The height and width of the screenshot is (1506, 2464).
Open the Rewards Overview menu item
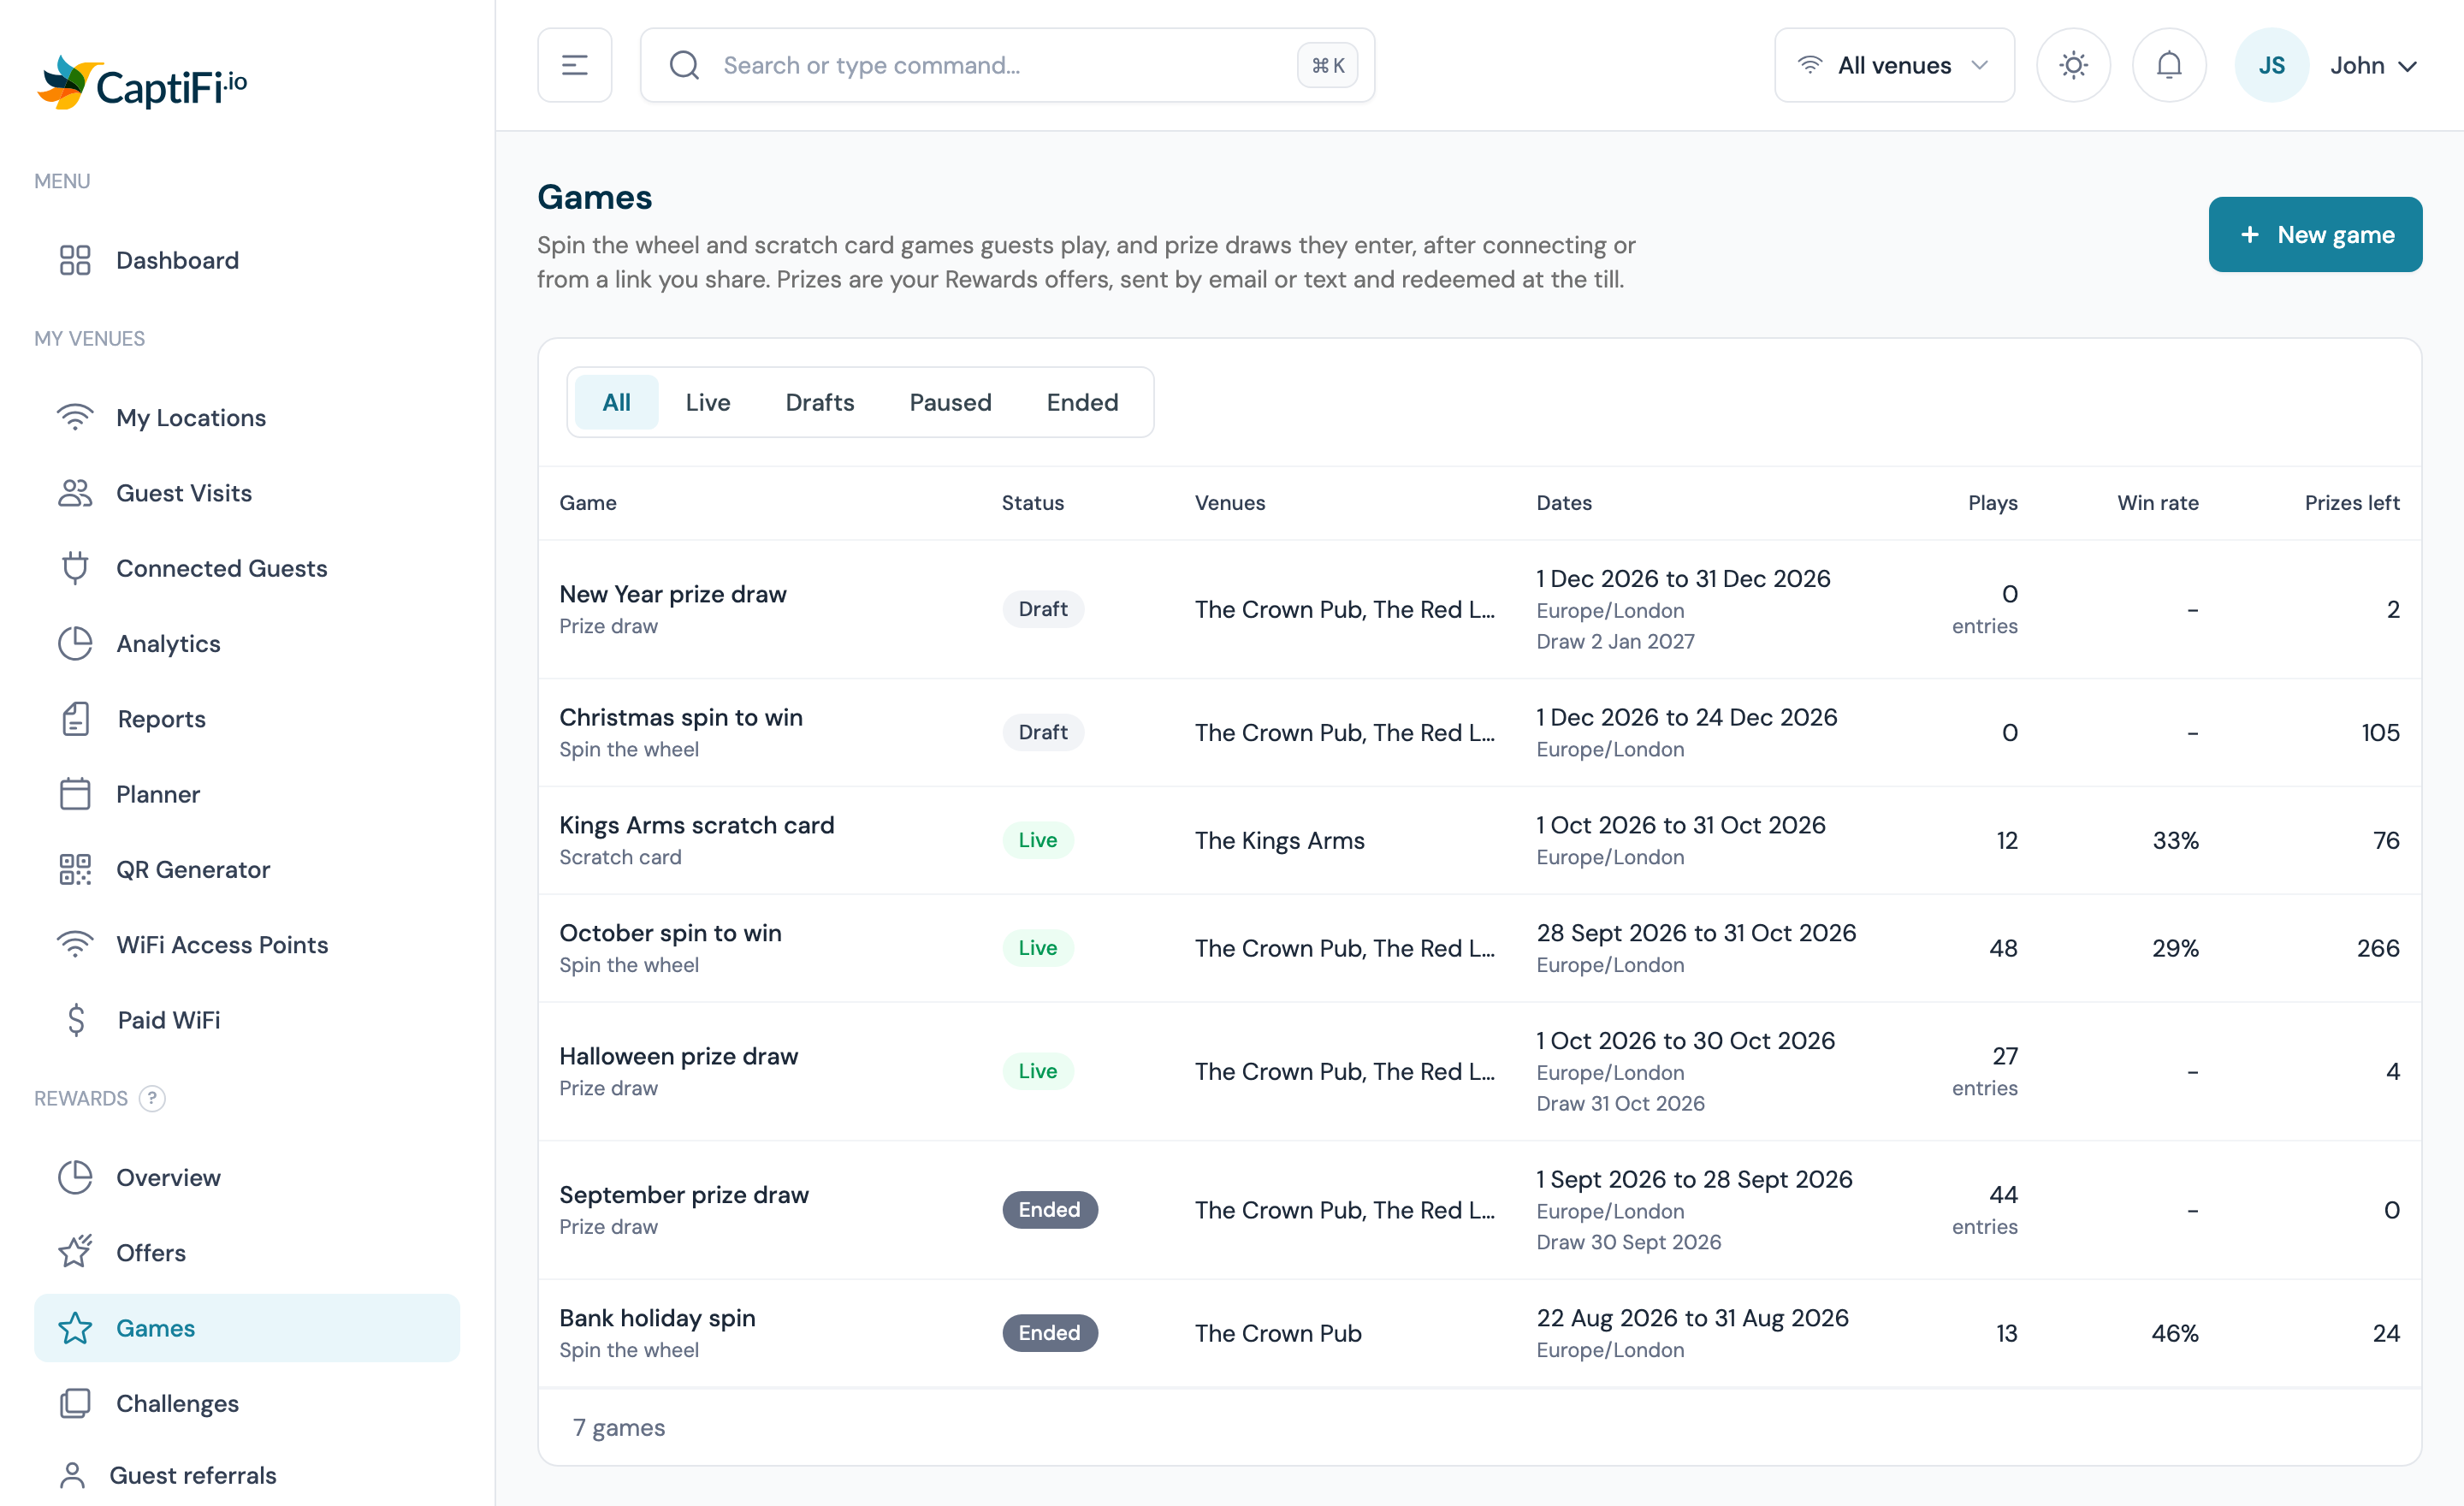click(247, 1177)
